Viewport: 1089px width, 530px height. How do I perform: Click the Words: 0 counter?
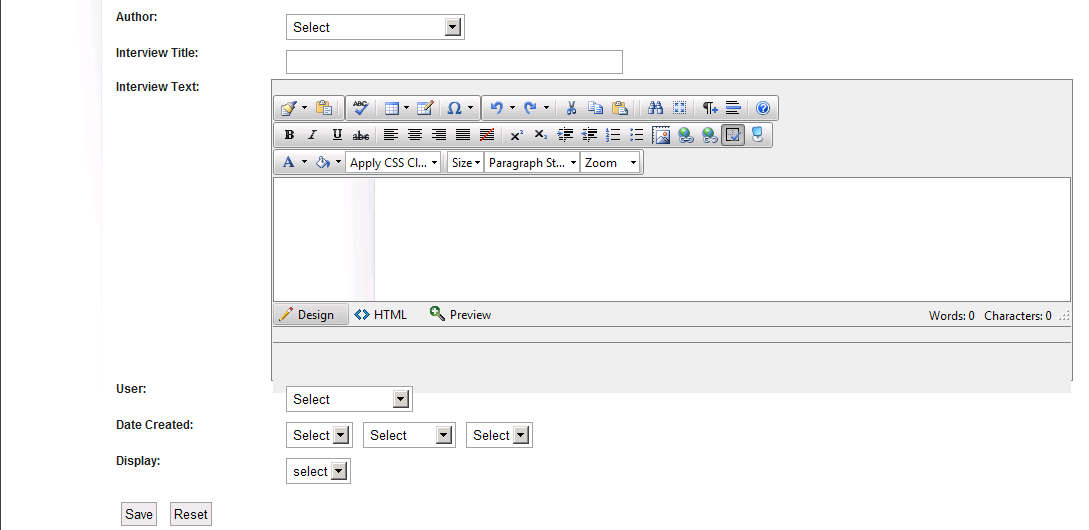point(951,315)
